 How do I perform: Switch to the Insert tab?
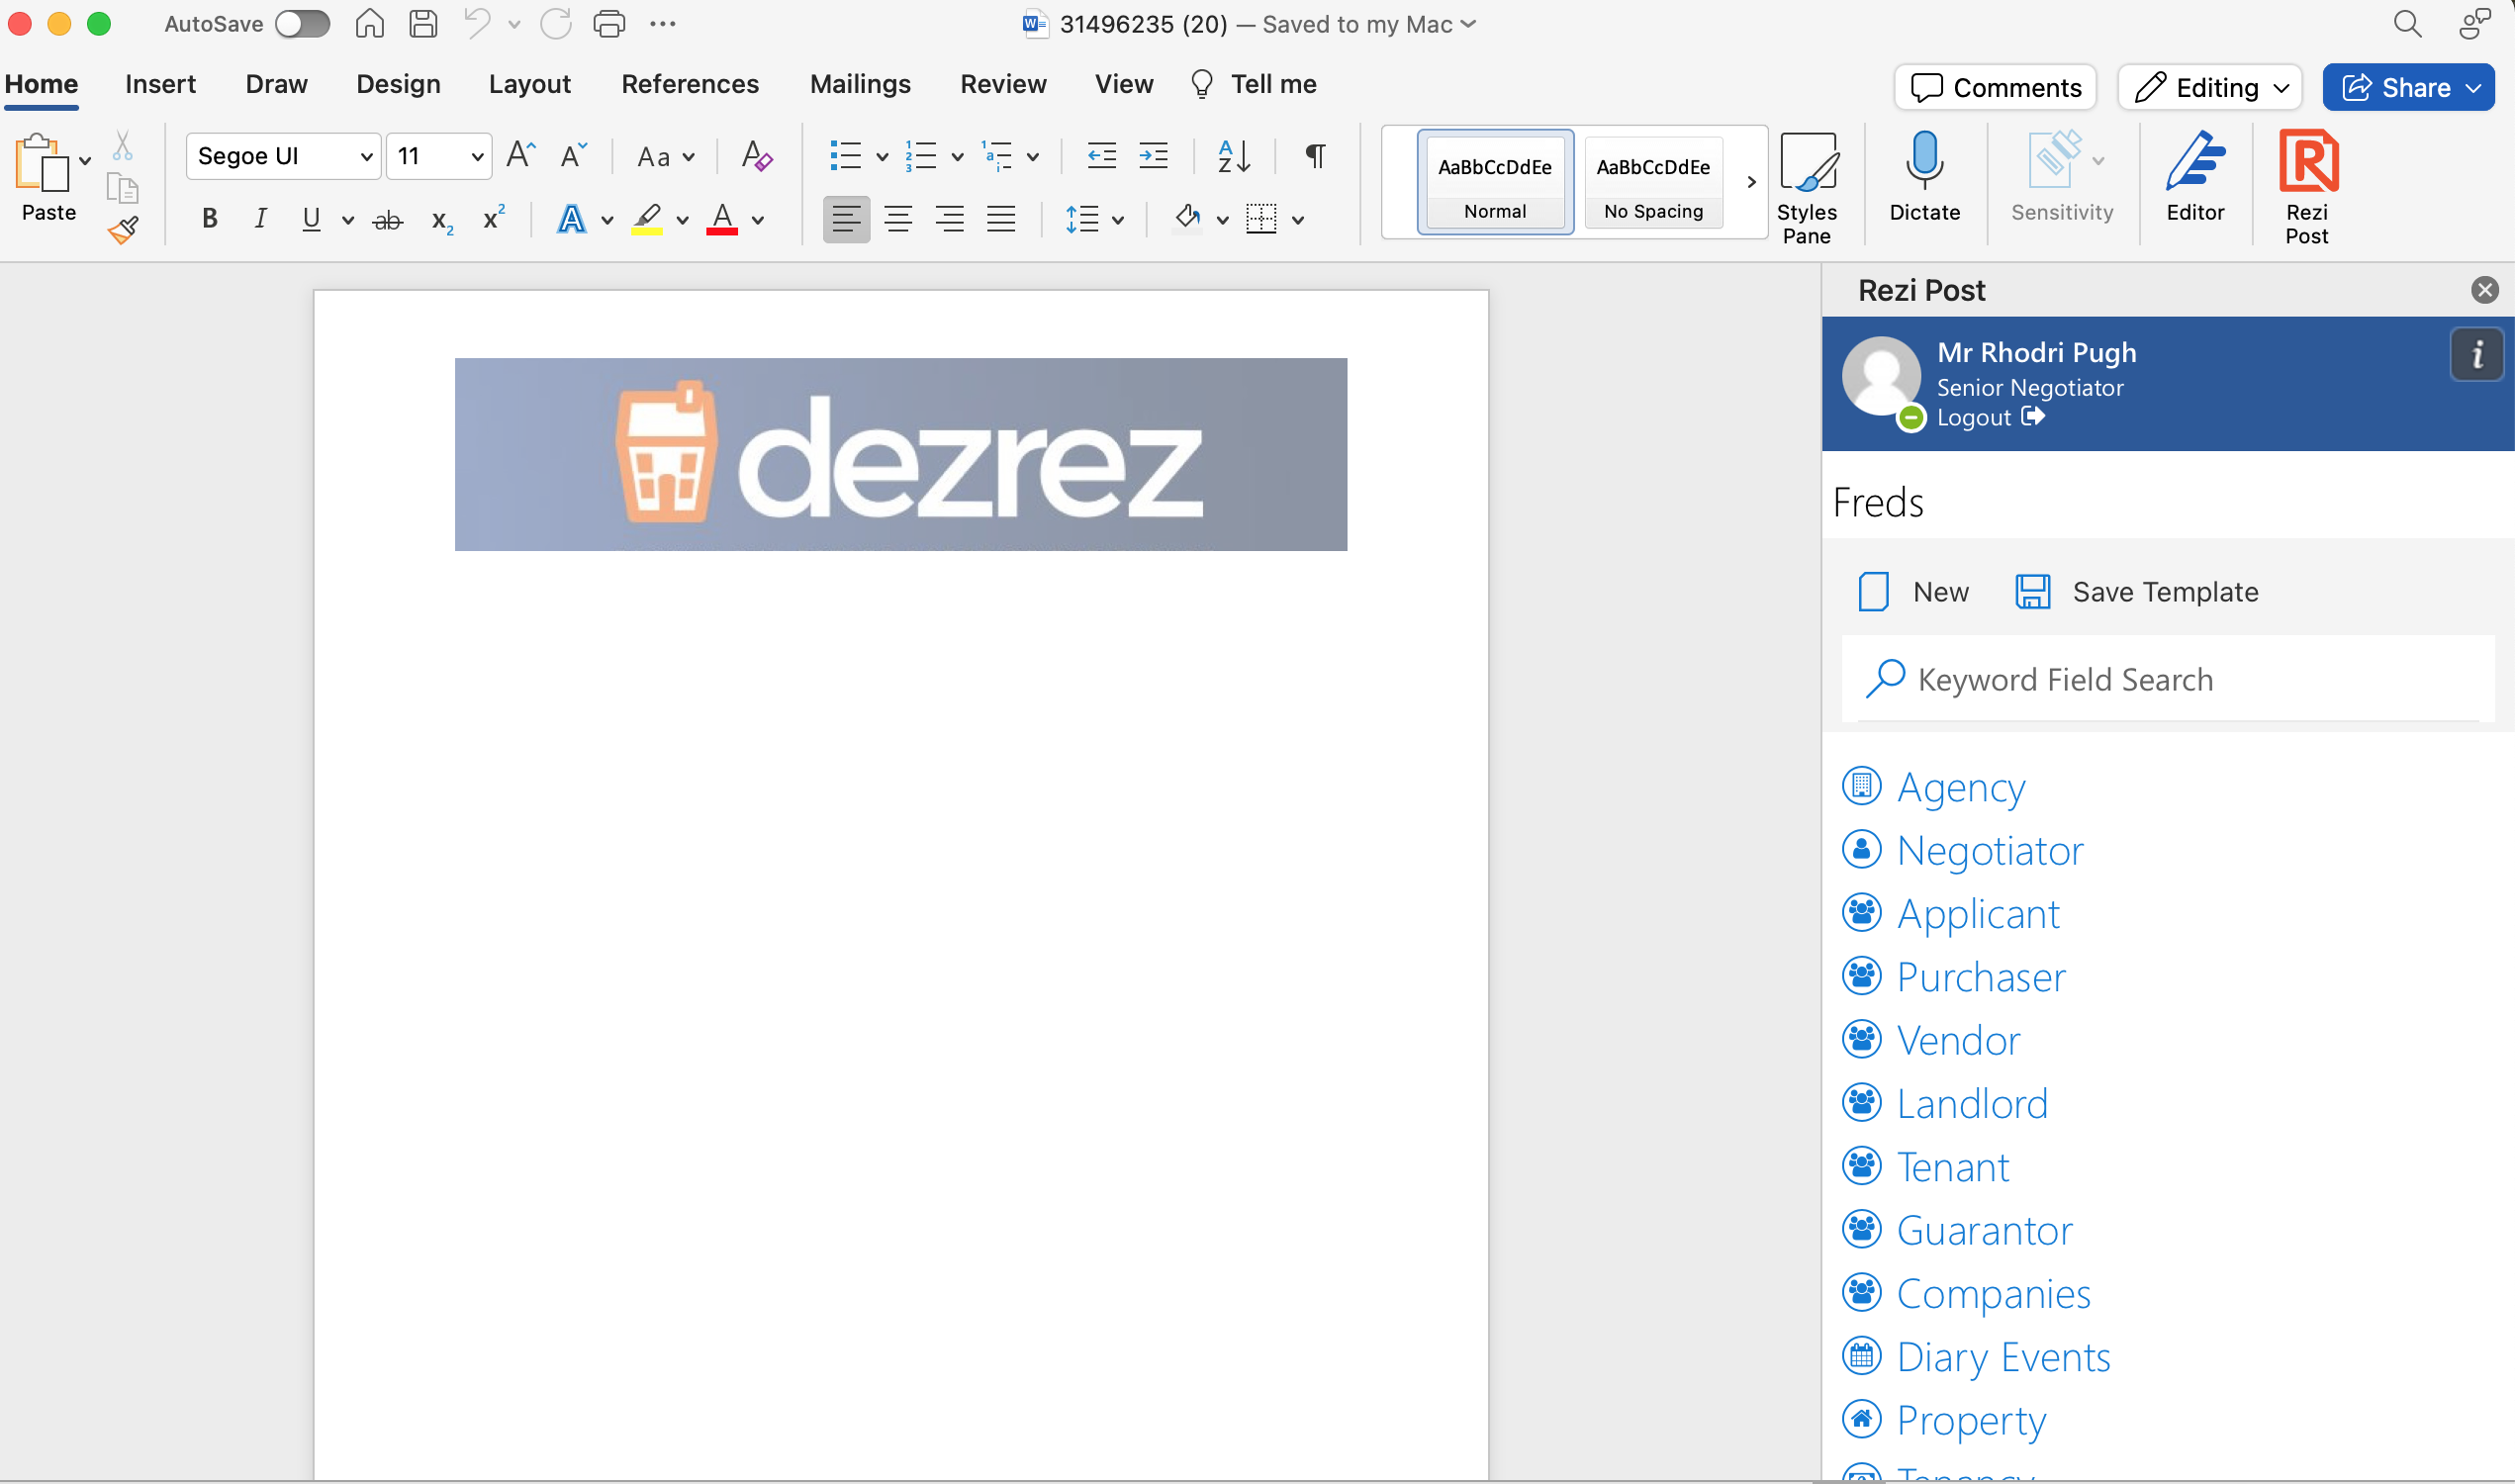160,84
